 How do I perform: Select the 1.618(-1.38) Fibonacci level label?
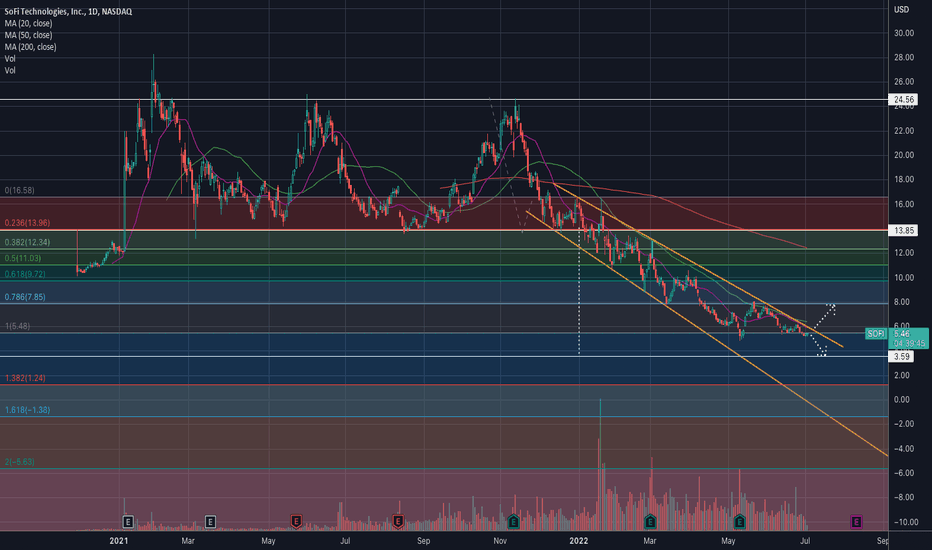[x=27, y=410]
